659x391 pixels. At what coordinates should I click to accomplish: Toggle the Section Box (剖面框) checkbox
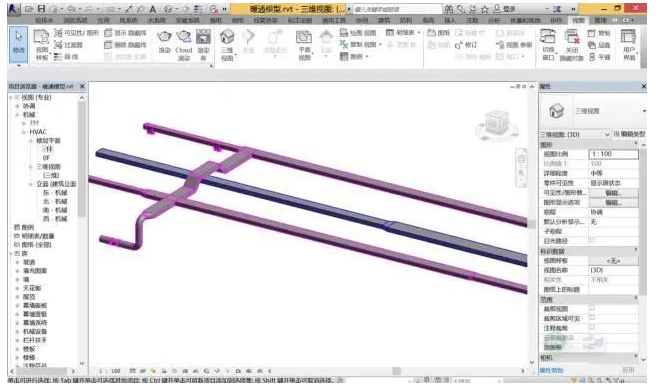(592, 347)
